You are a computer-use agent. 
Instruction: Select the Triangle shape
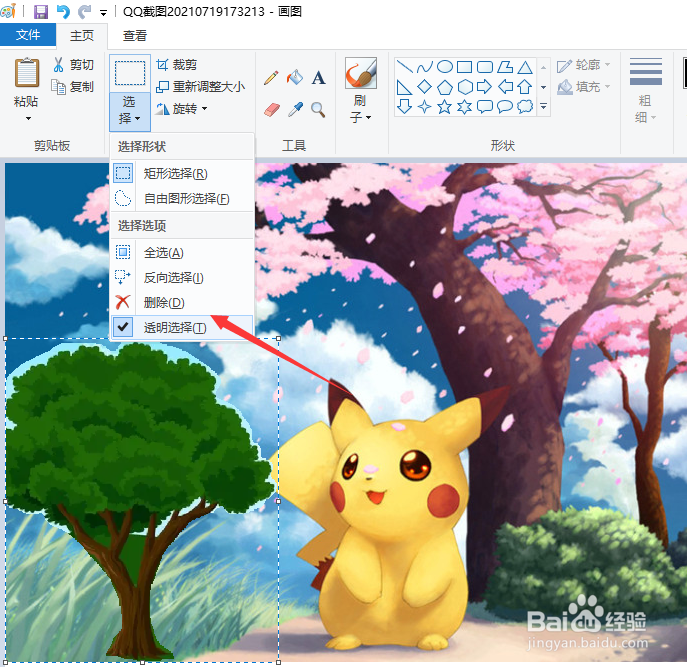525,67
